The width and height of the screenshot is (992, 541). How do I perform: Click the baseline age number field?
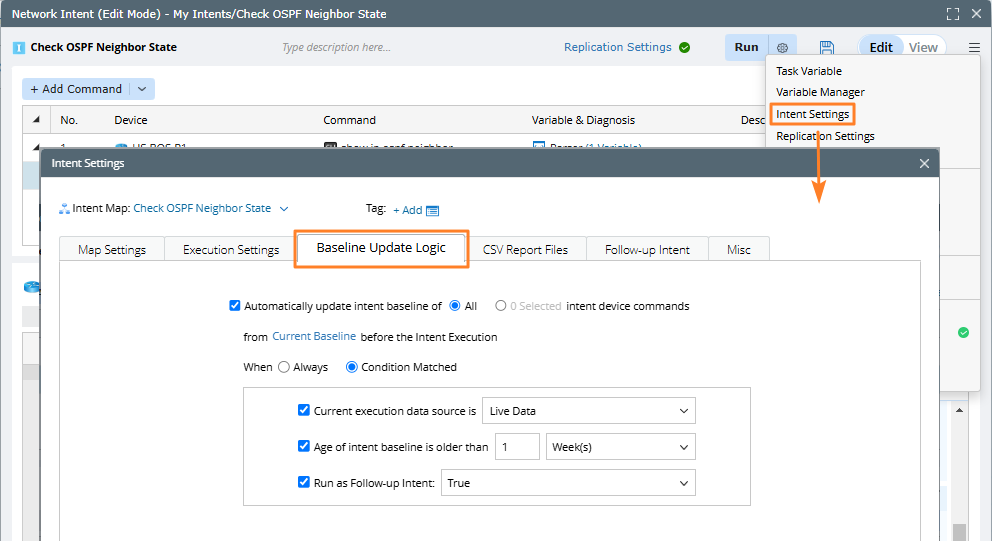point(517,447)
